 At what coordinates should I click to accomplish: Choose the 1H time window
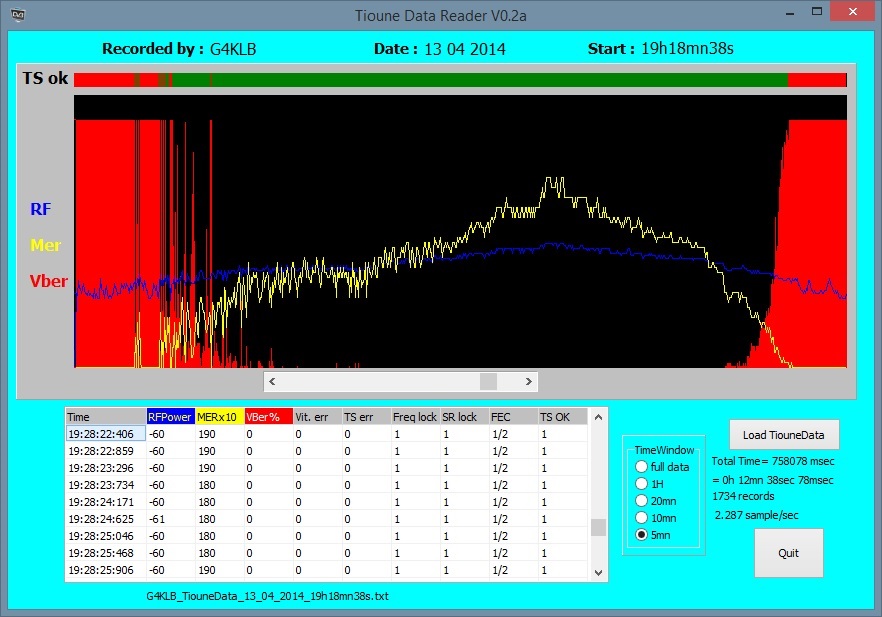(x=642, y=484)
